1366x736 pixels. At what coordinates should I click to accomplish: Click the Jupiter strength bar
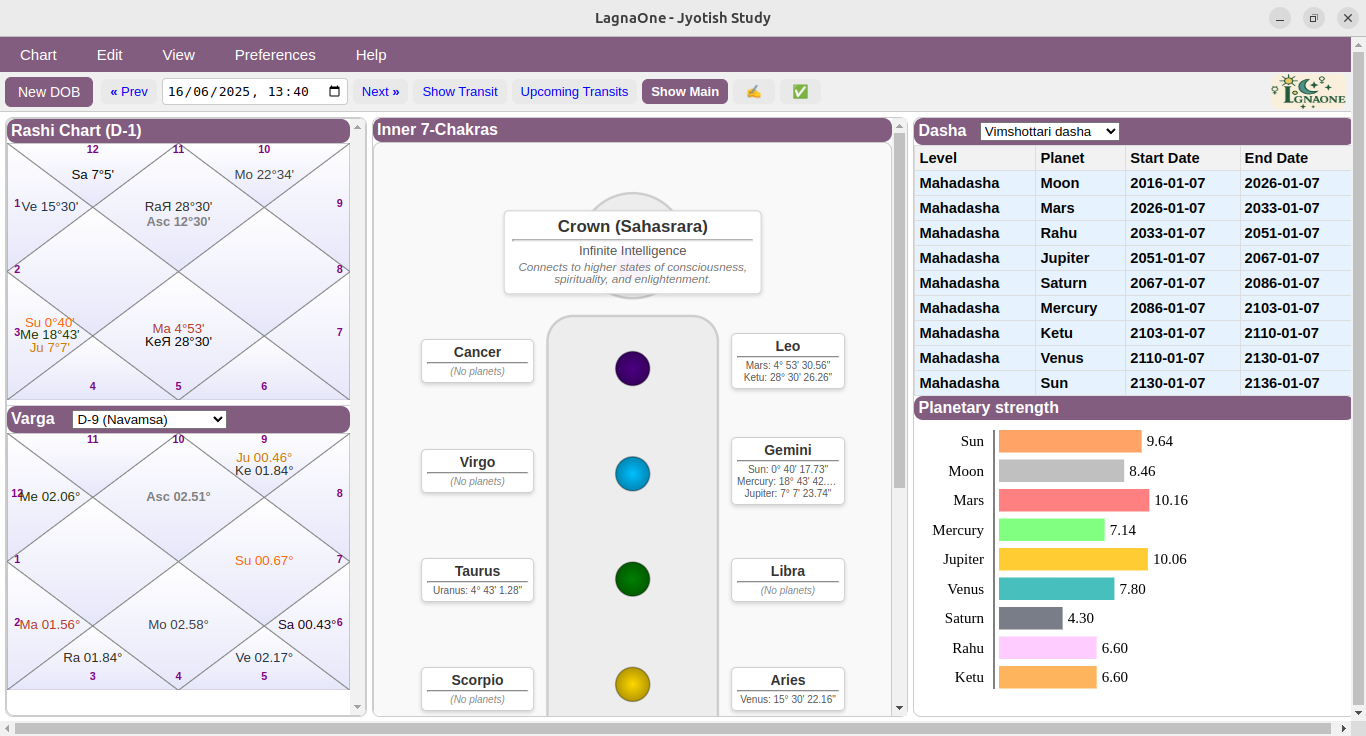tap(1073, 559)
